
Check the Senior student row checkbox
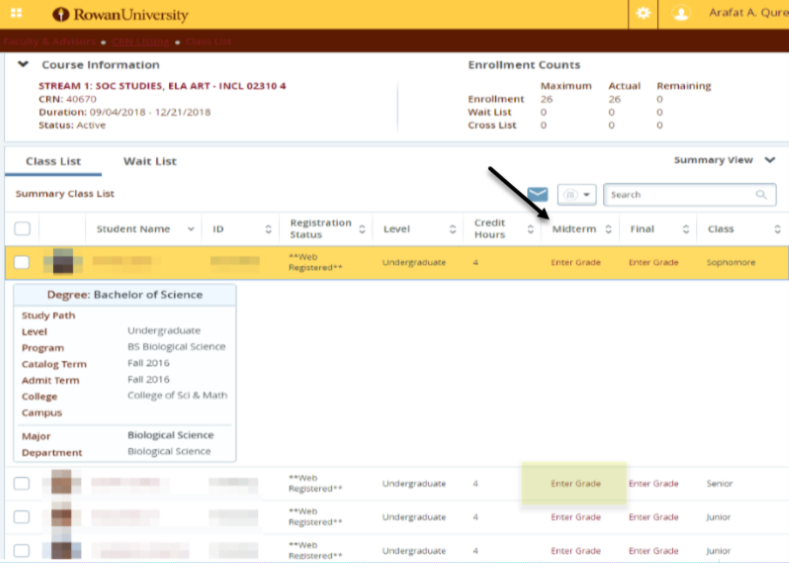(22, 484)
